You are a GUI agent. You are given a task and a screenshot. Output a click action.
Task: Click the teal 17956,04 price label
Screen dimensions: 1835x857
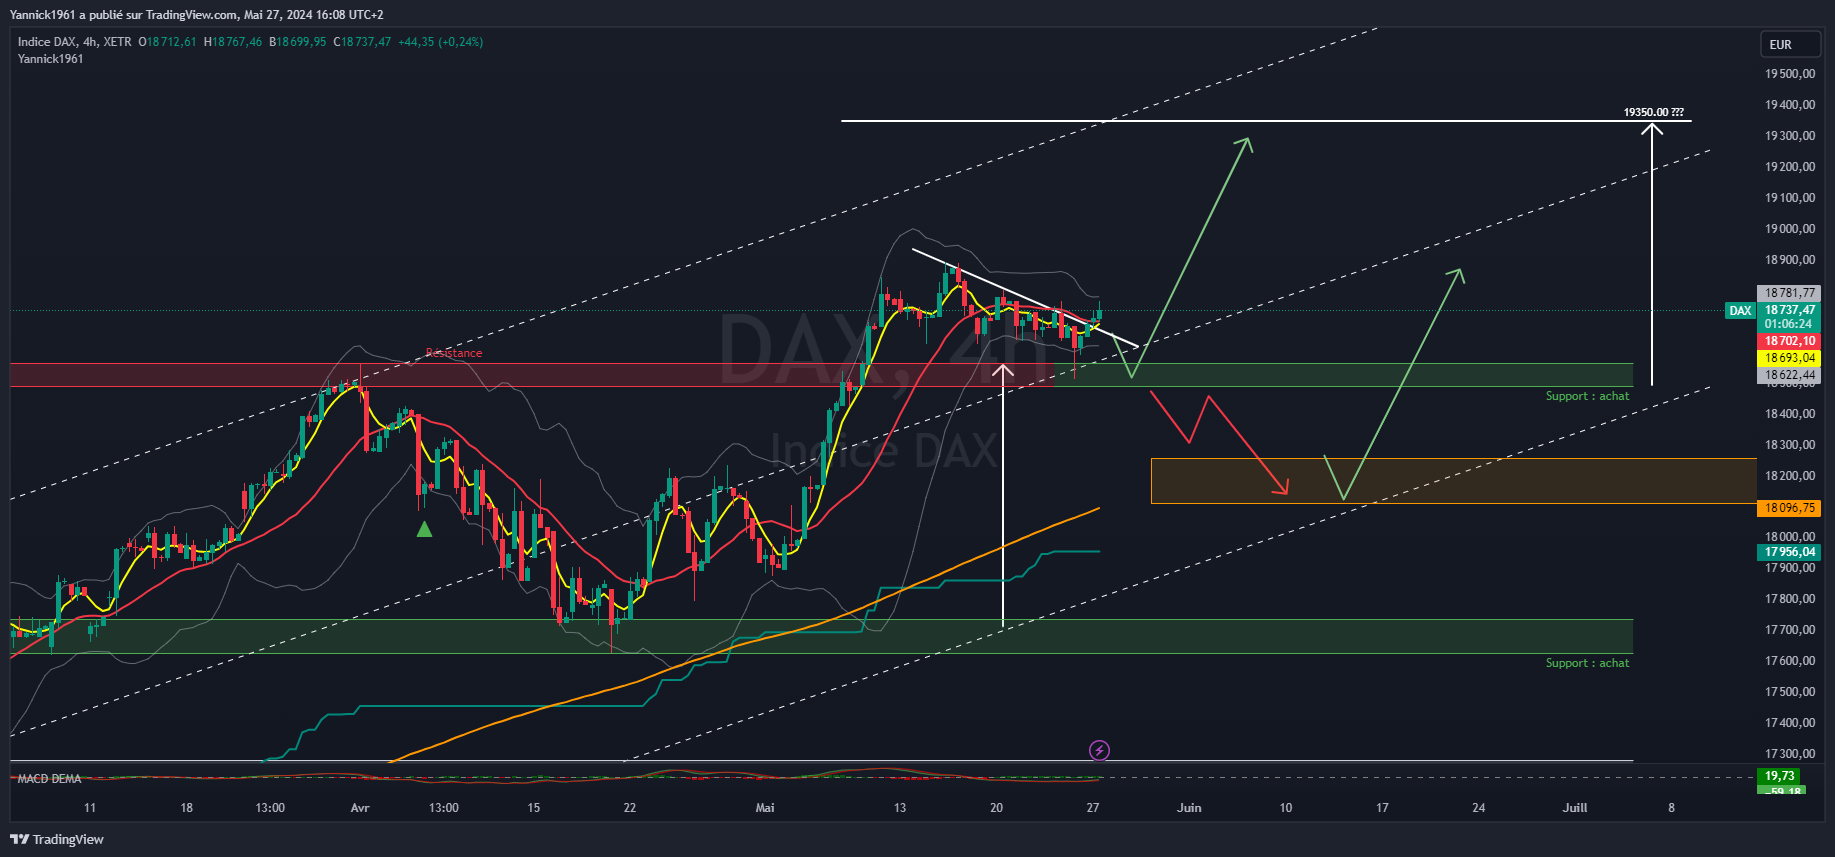click(1789, 552)
